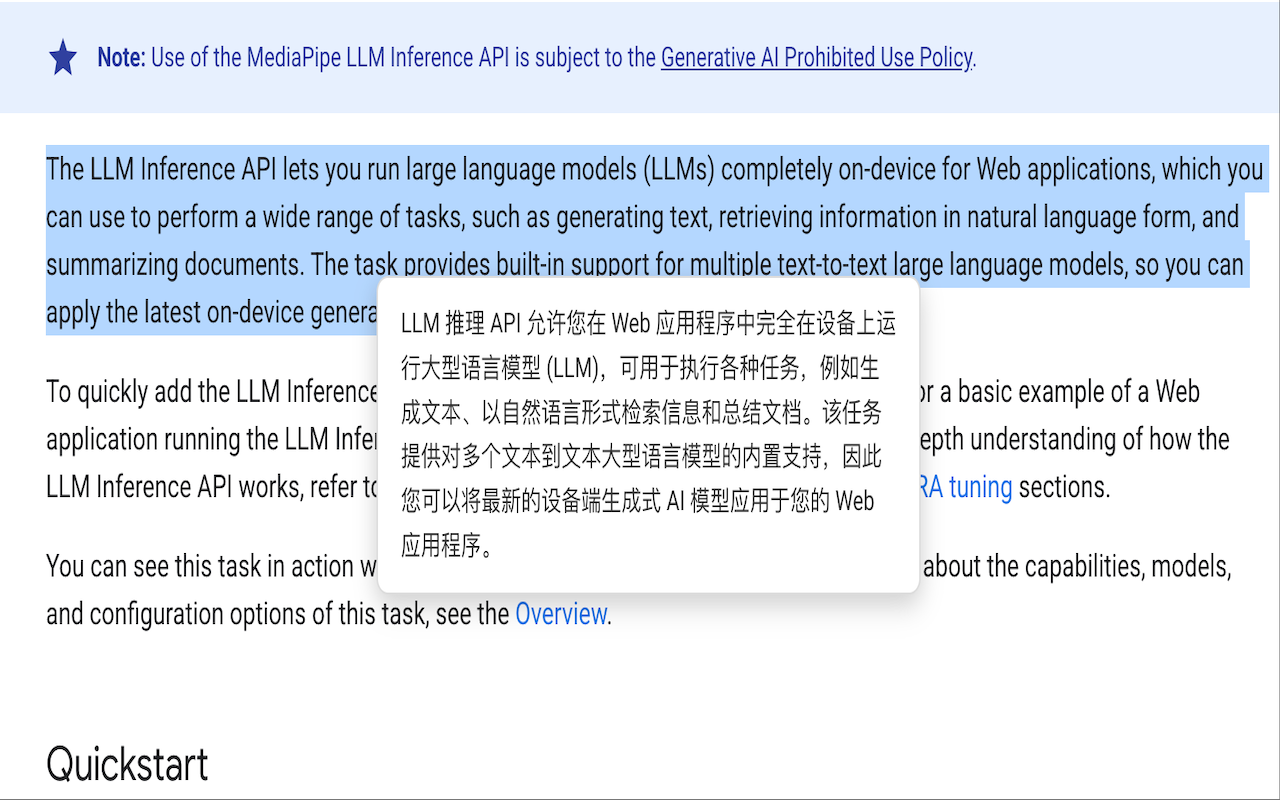The image size is (1280, 800).
Task: Click the LoRA tuning link
Action: [x=966, y=487]
